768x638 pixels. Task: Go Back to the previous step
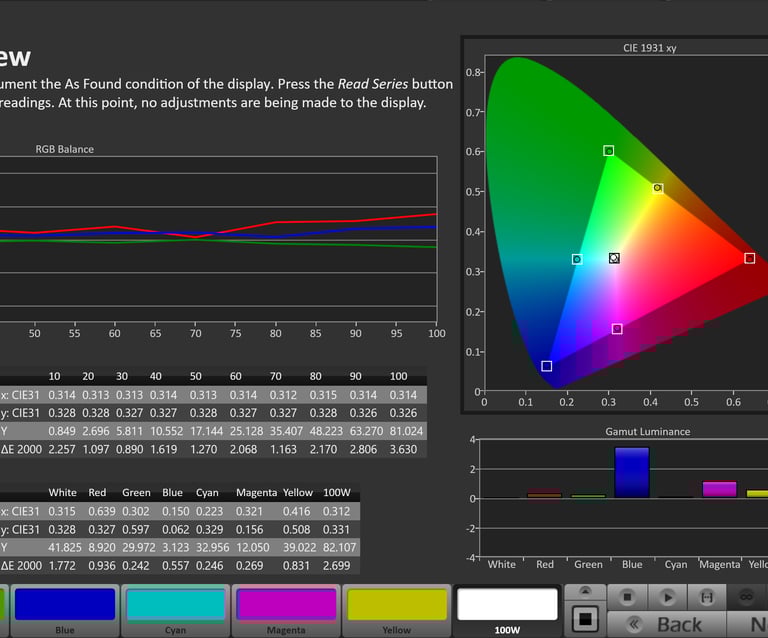click(x=666, y=625)
